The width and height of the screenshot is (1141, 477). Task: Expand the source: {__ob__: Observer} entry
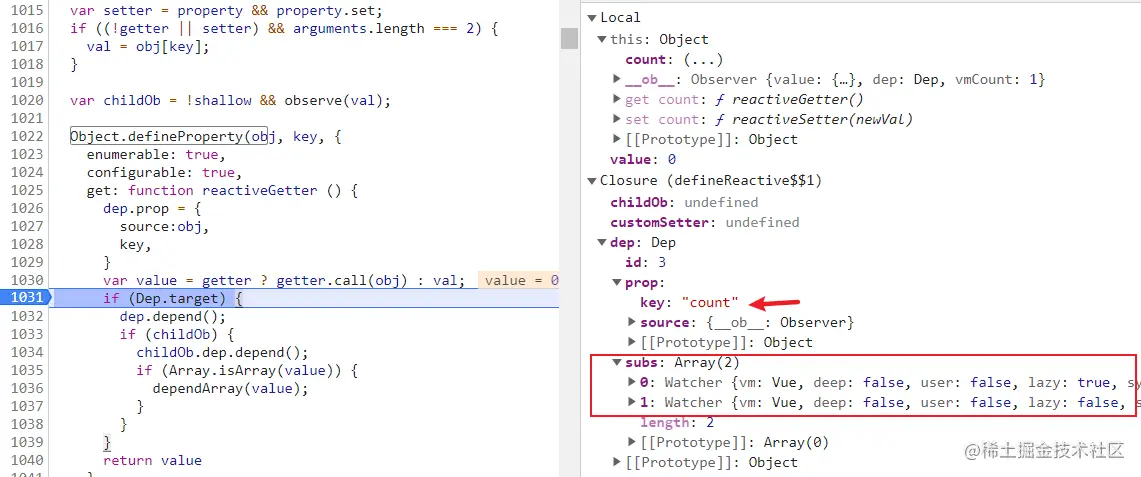(632, 321)
